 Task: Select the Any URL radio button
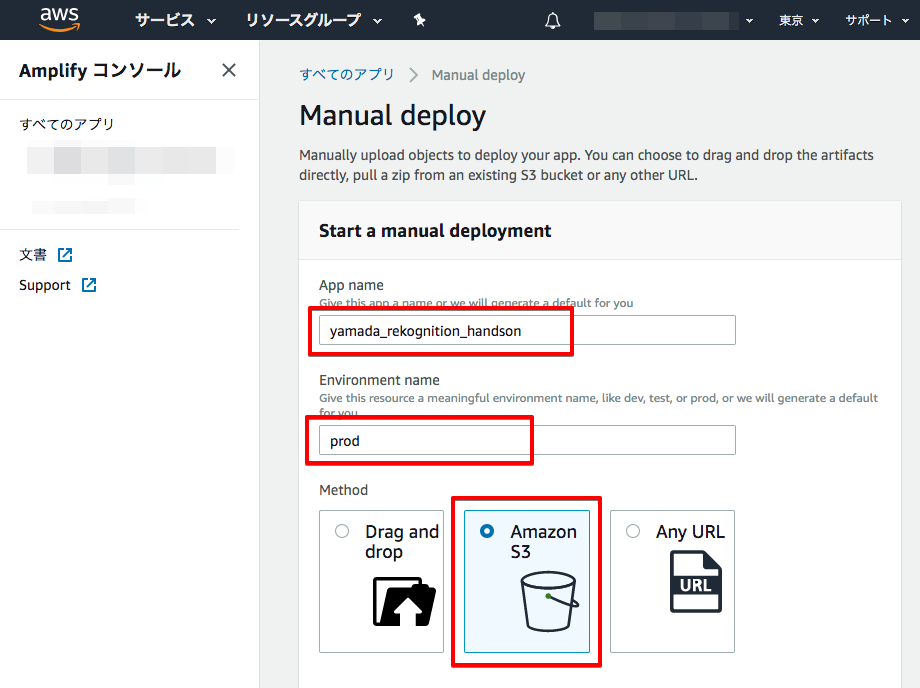pos(632,531)
